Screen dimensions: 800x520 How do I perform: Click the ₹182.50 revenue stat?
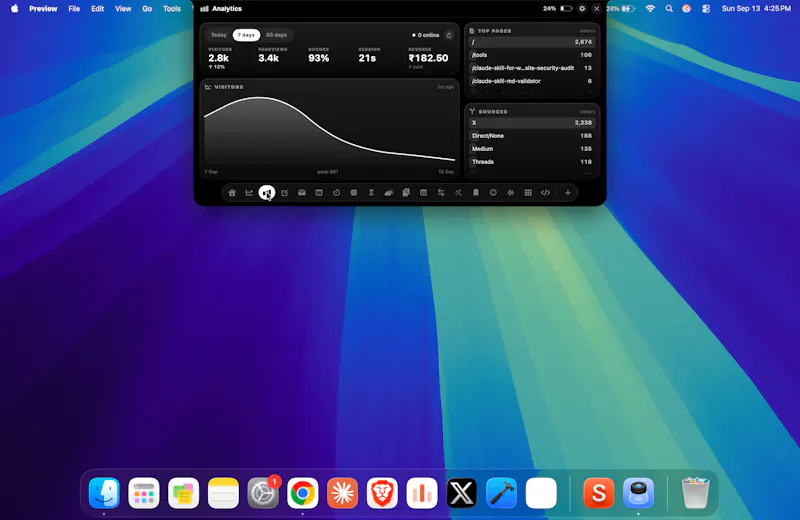point(428,58)
